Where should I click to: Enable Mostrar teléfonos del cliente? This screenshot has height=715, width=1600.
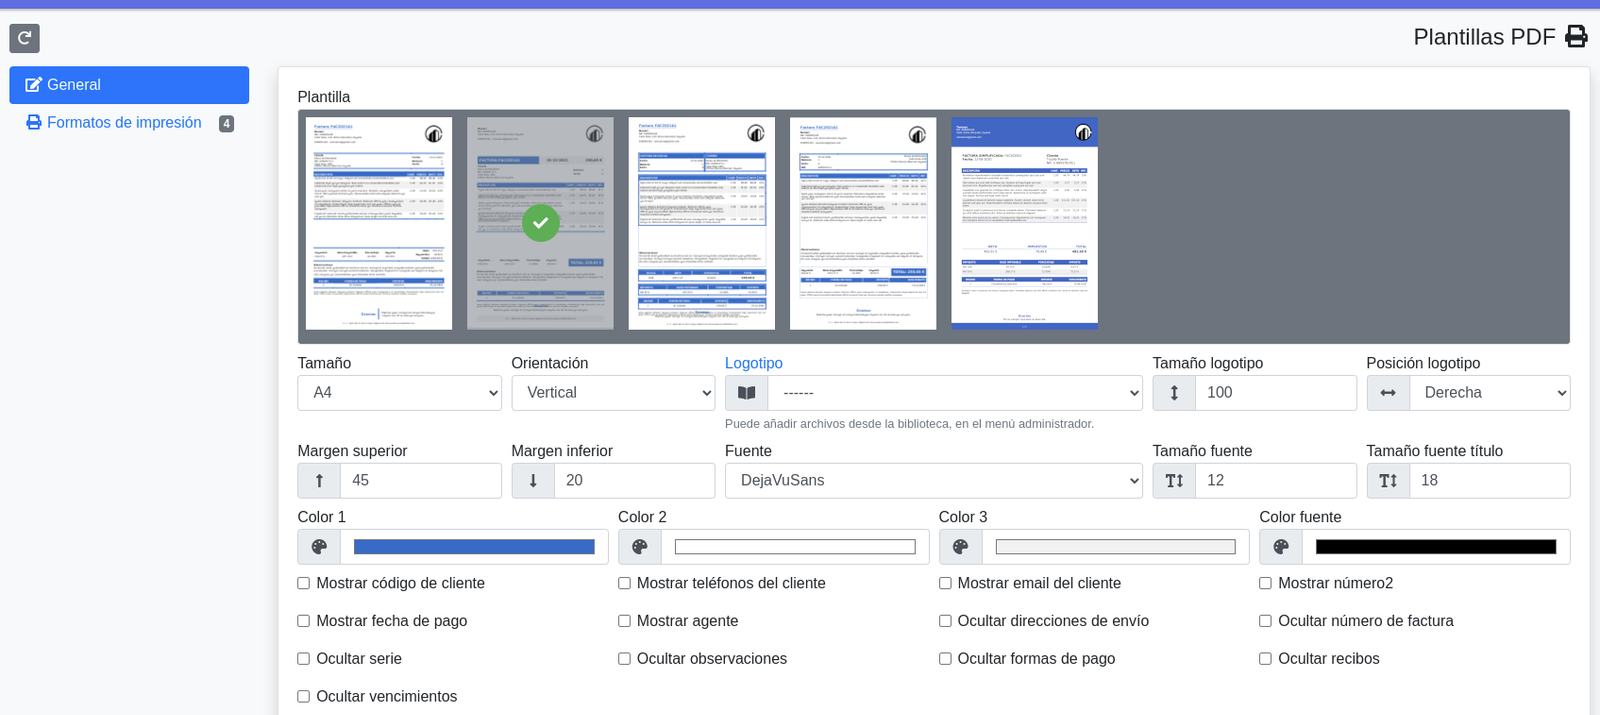[624, 583]
